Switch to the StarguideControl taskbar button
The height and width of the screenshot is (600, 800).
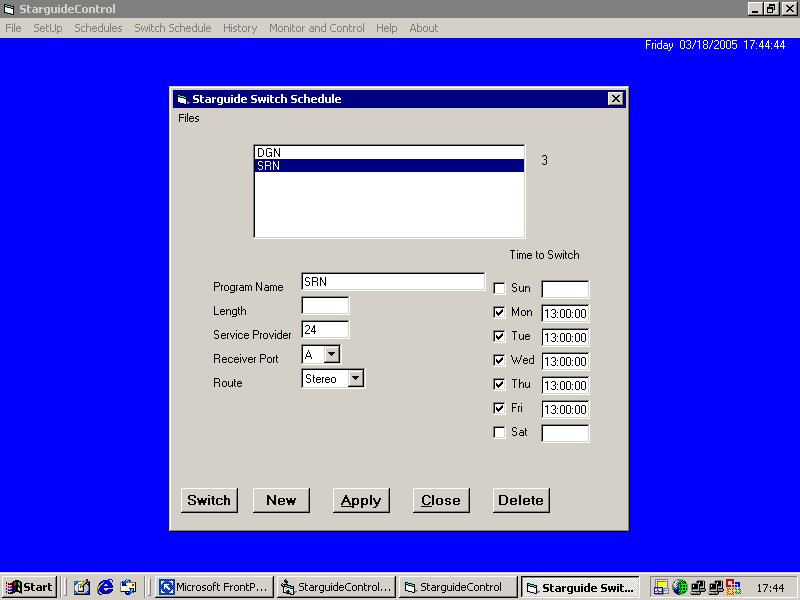458,587
